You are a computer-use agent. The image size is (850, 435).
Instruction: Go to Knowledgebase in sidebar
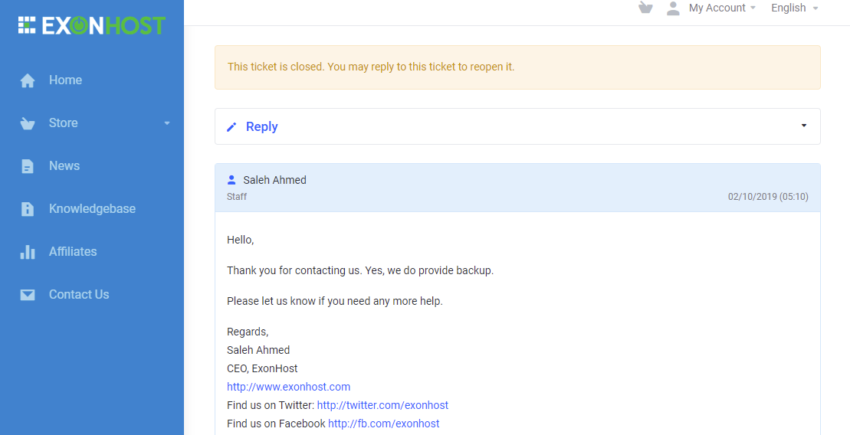pyautogui.click(x=92, y=209)
